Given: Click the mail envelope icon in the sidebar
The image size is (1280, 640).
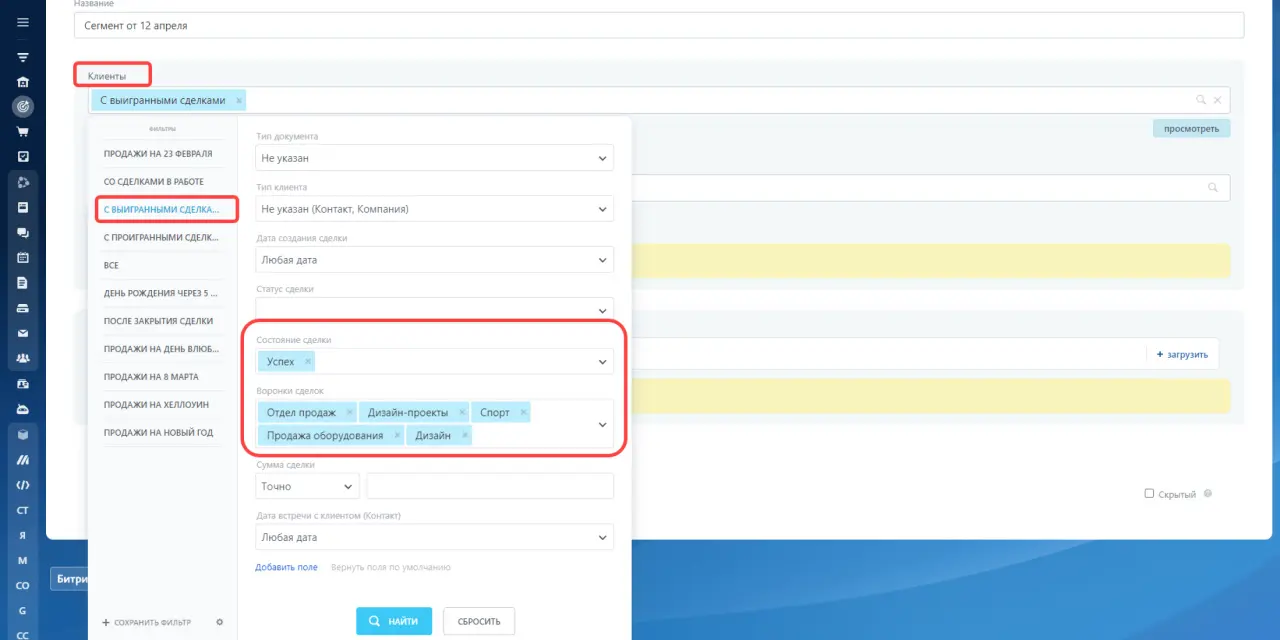Looking at the screenshot, I should point(22,333).
